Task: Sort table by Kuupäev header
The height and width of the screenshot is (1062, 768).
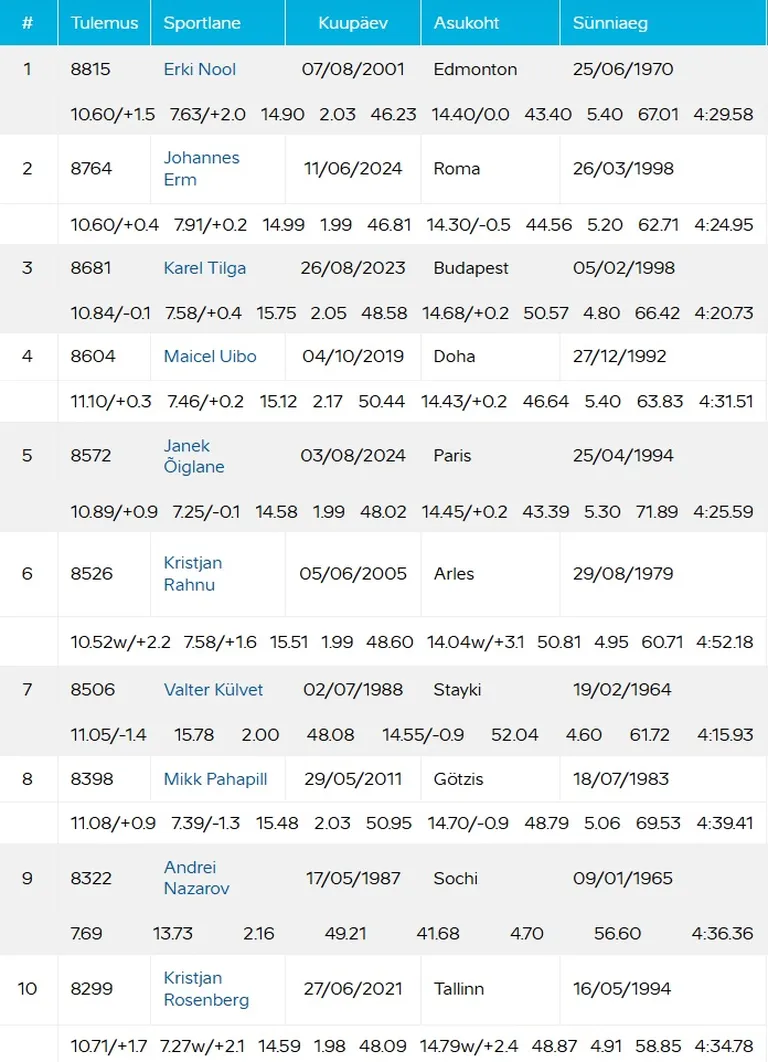Action: 353,22
